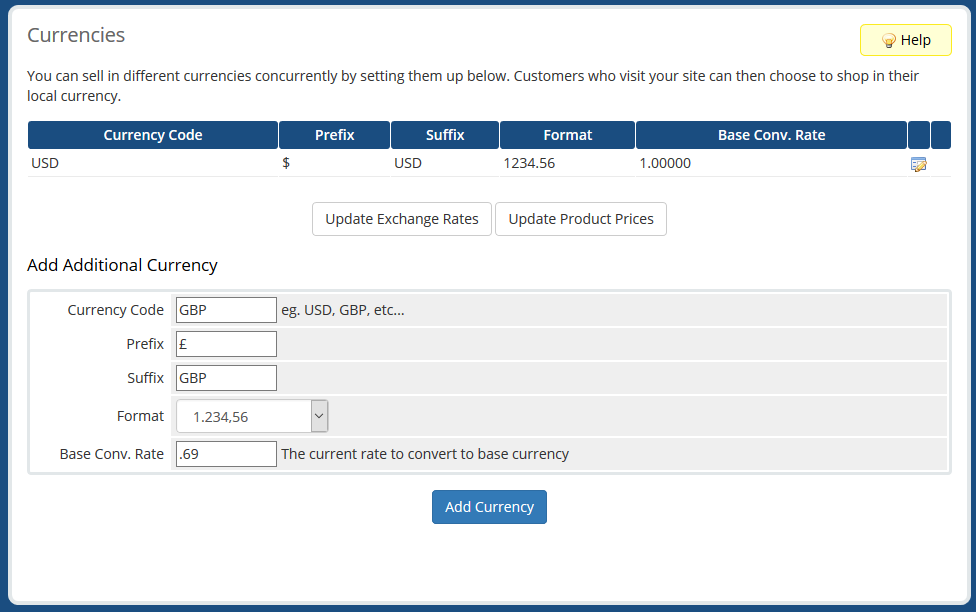Expand the Format dropdown showing 1.234,56
Screen dimensions: 976x612
click(x=252, y=416)
